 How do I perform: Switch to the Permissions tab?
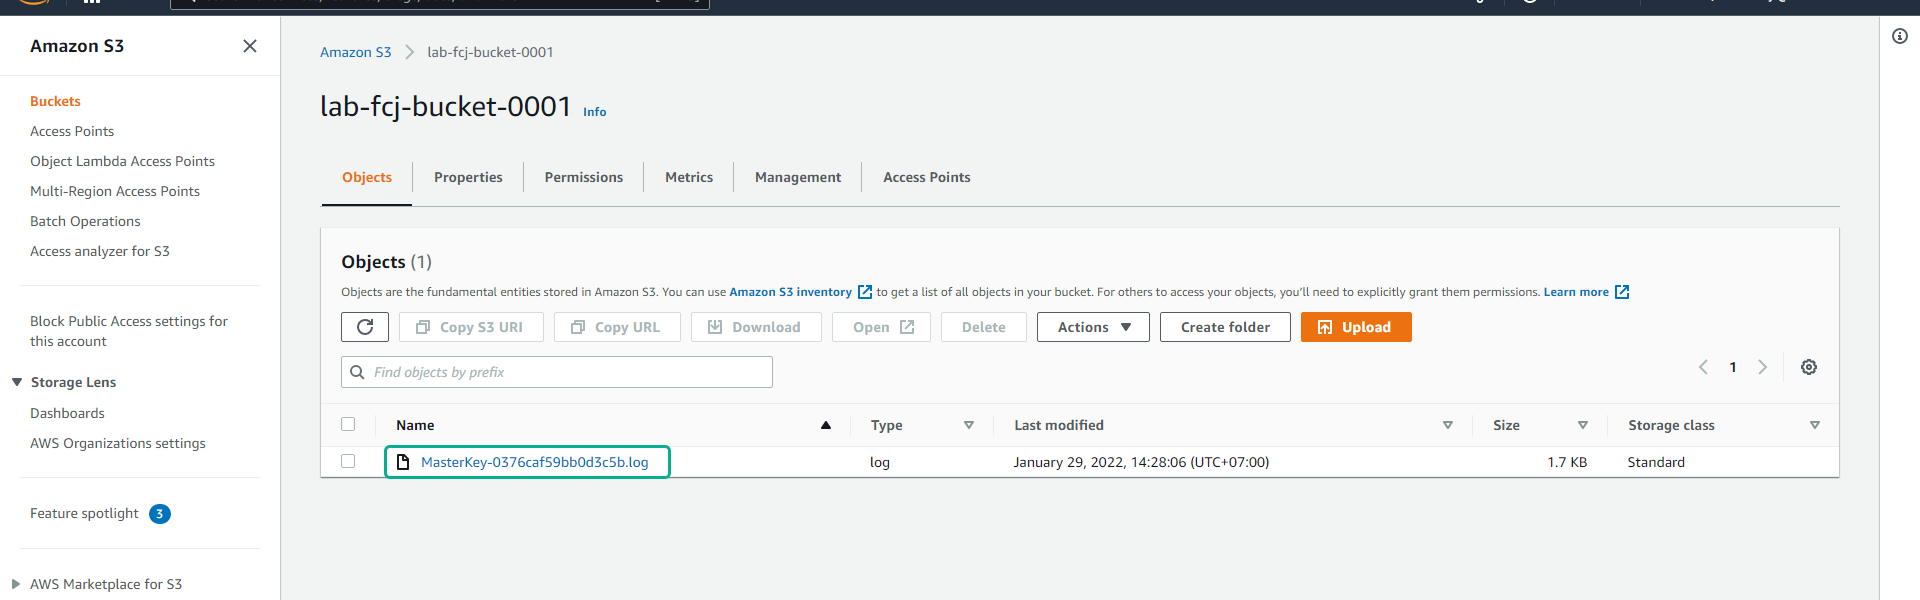pos(583,177)
